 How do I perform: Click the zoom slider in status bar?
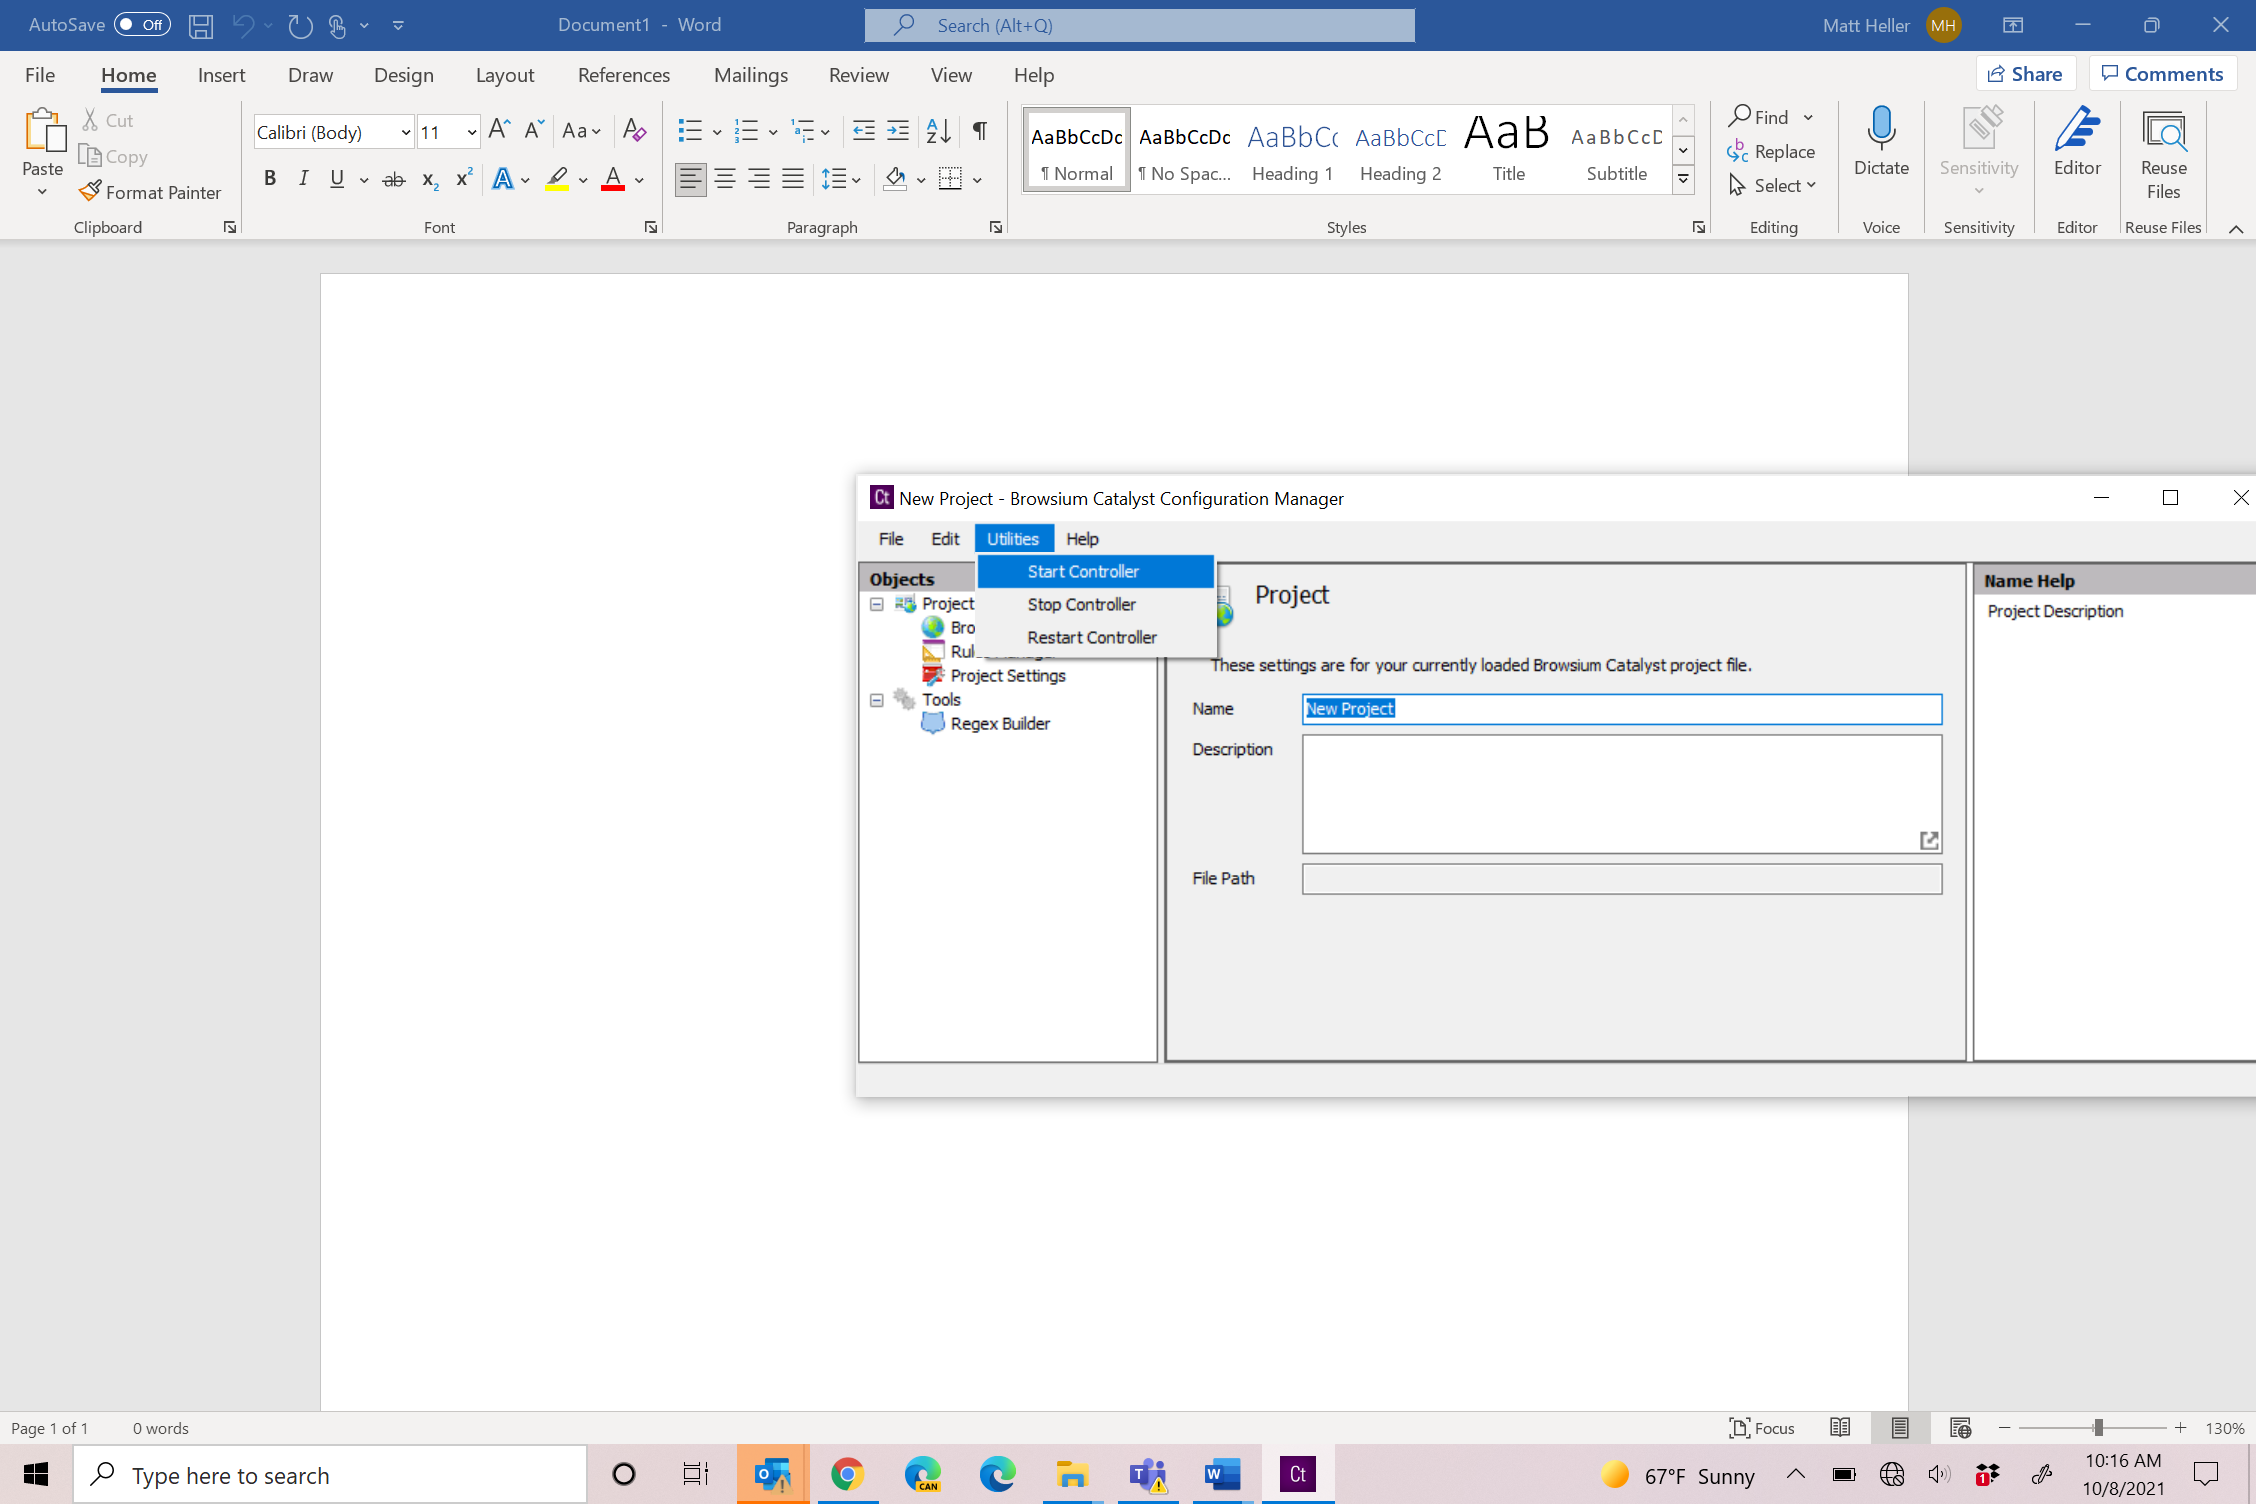[x=2097, y=1428]
